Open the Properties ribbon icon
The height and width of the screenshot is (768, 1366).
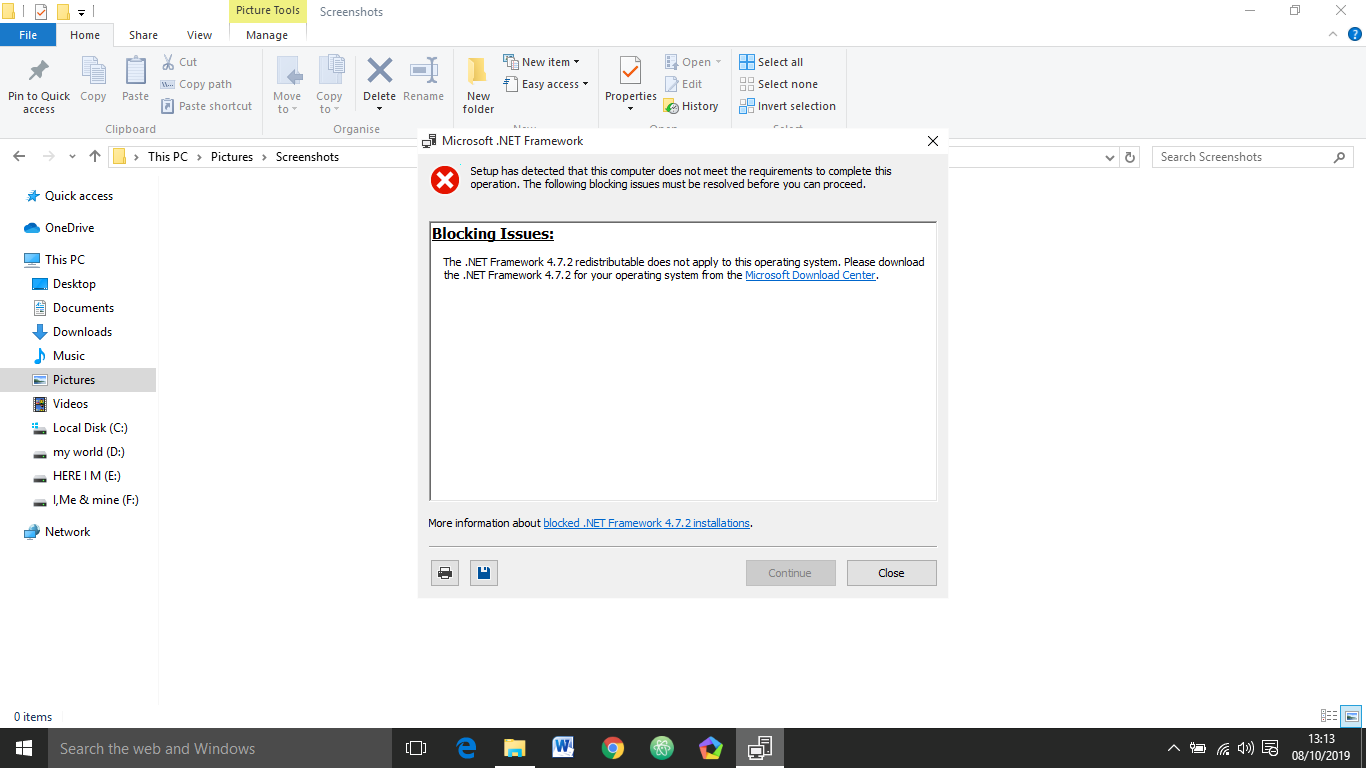630,72
